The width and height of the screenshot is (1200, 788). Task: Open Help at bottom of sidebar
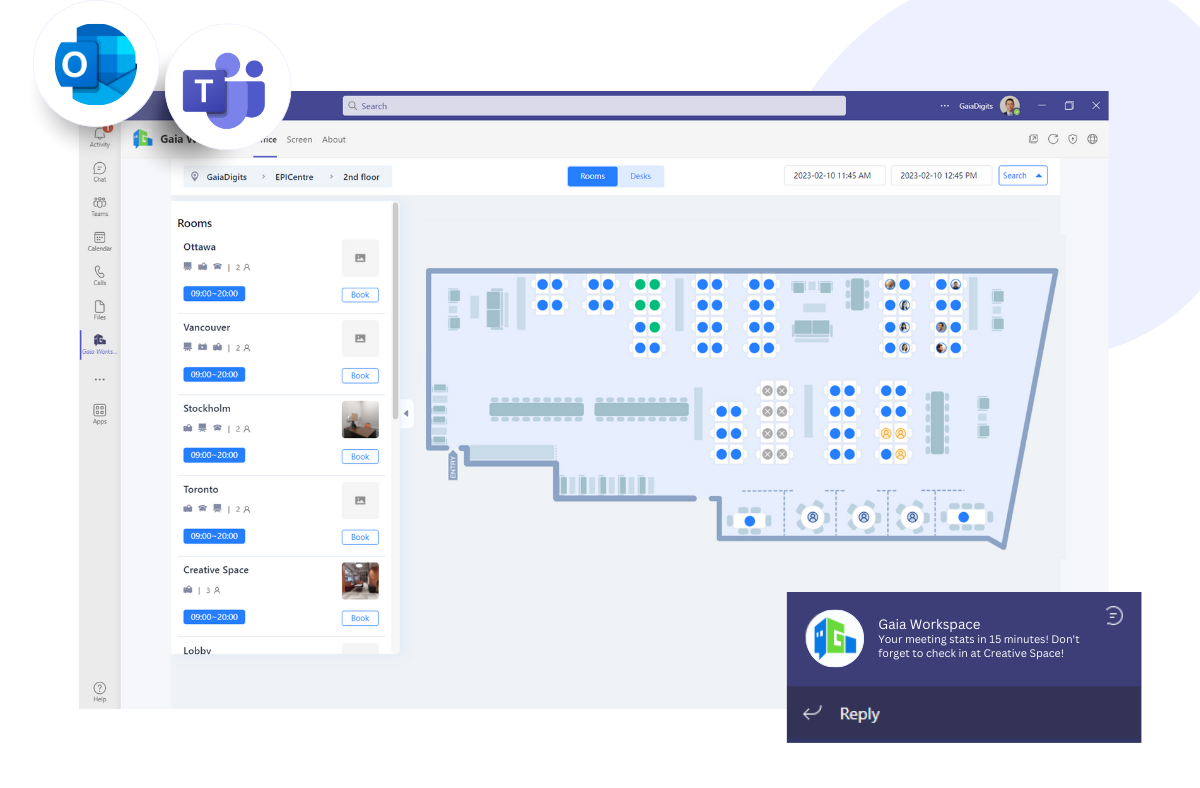(100, 691)
